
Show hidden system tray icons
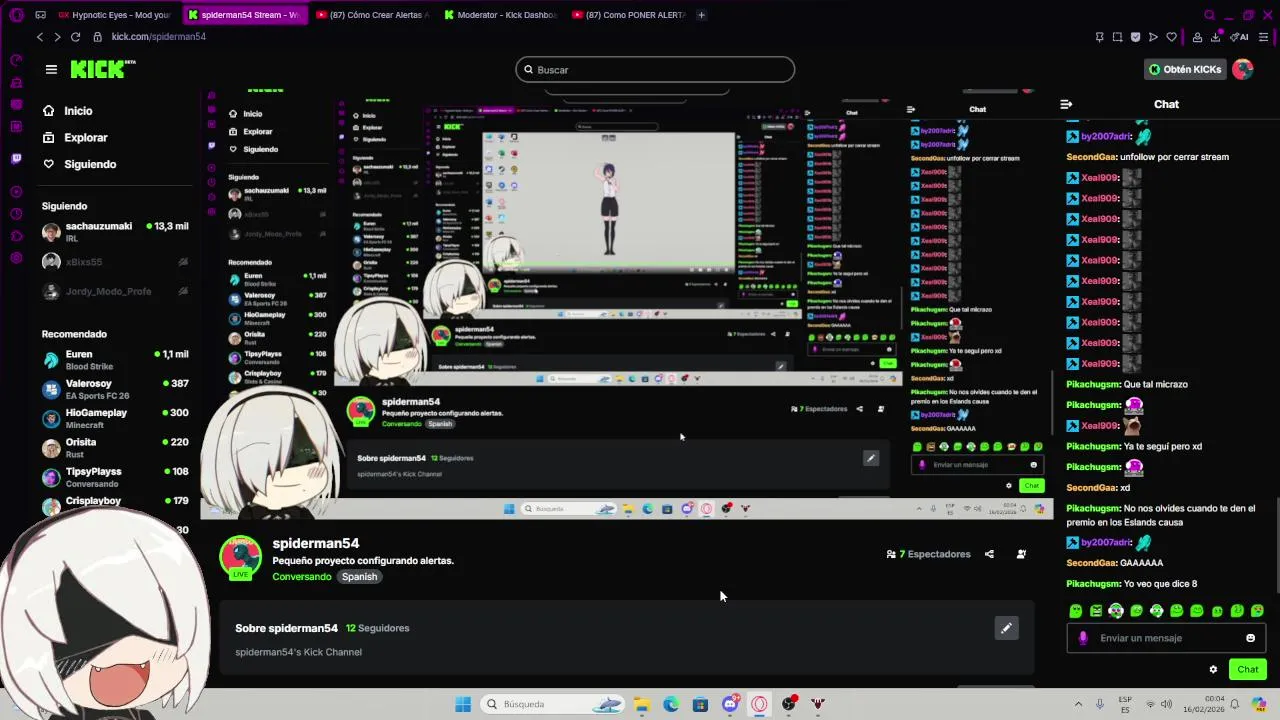coord(1078,704)
